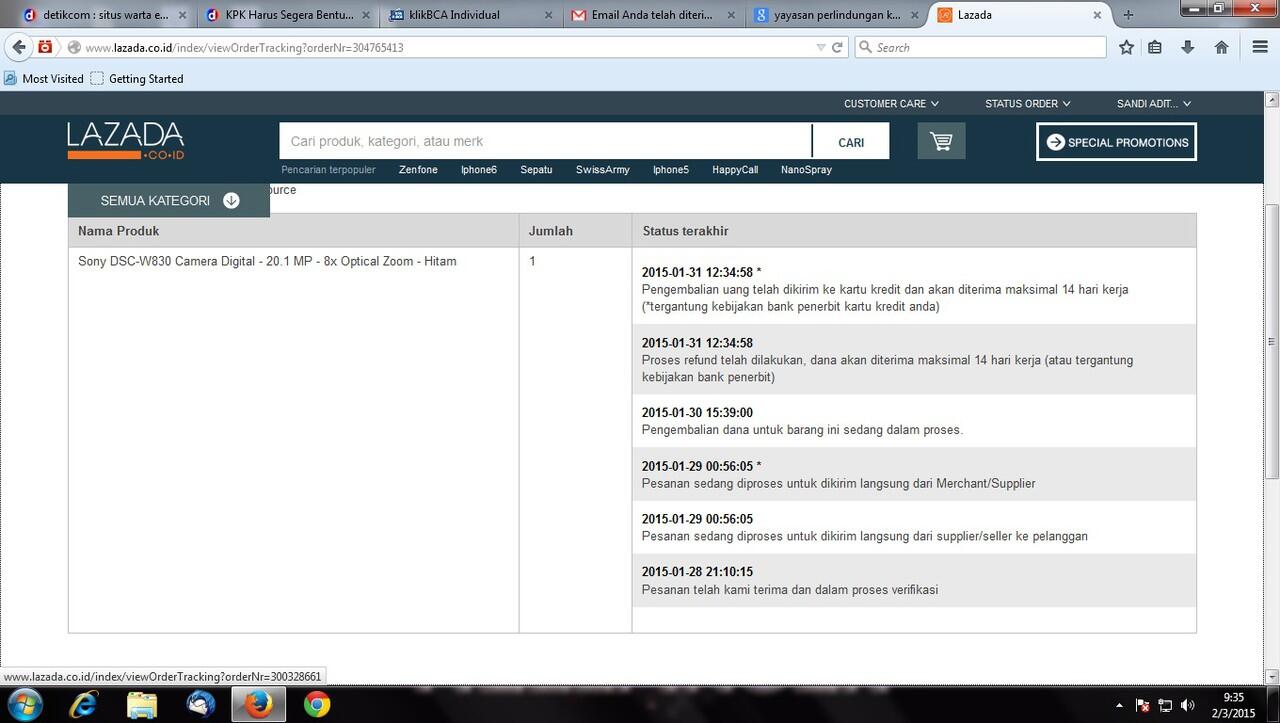This screenshot has height=723, width=1280.
Task: Search popular term Iphone6
Action: [479, 170]
